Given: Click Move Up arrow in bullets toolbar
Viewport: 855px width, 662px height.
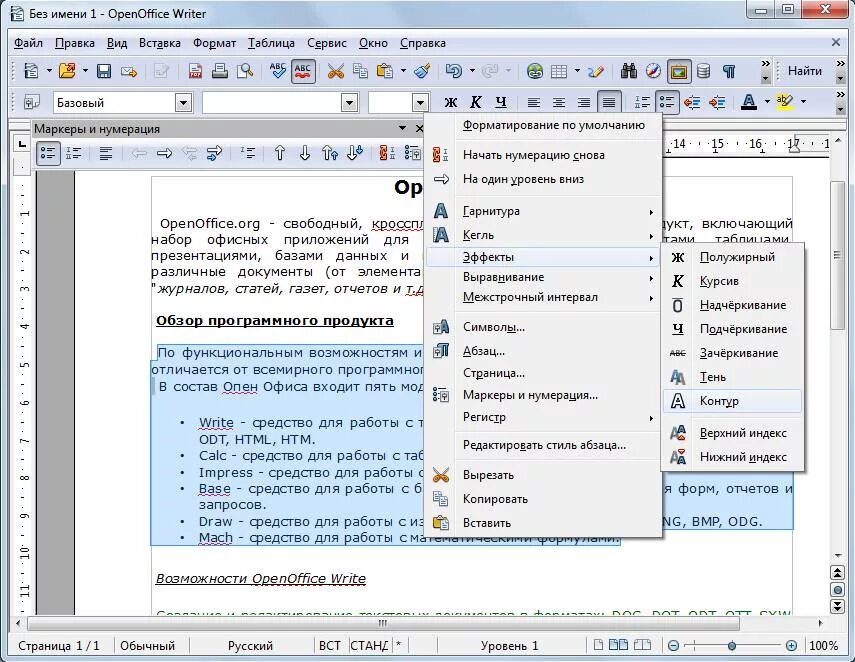Looking at the screenshot, I should point(279,153).
